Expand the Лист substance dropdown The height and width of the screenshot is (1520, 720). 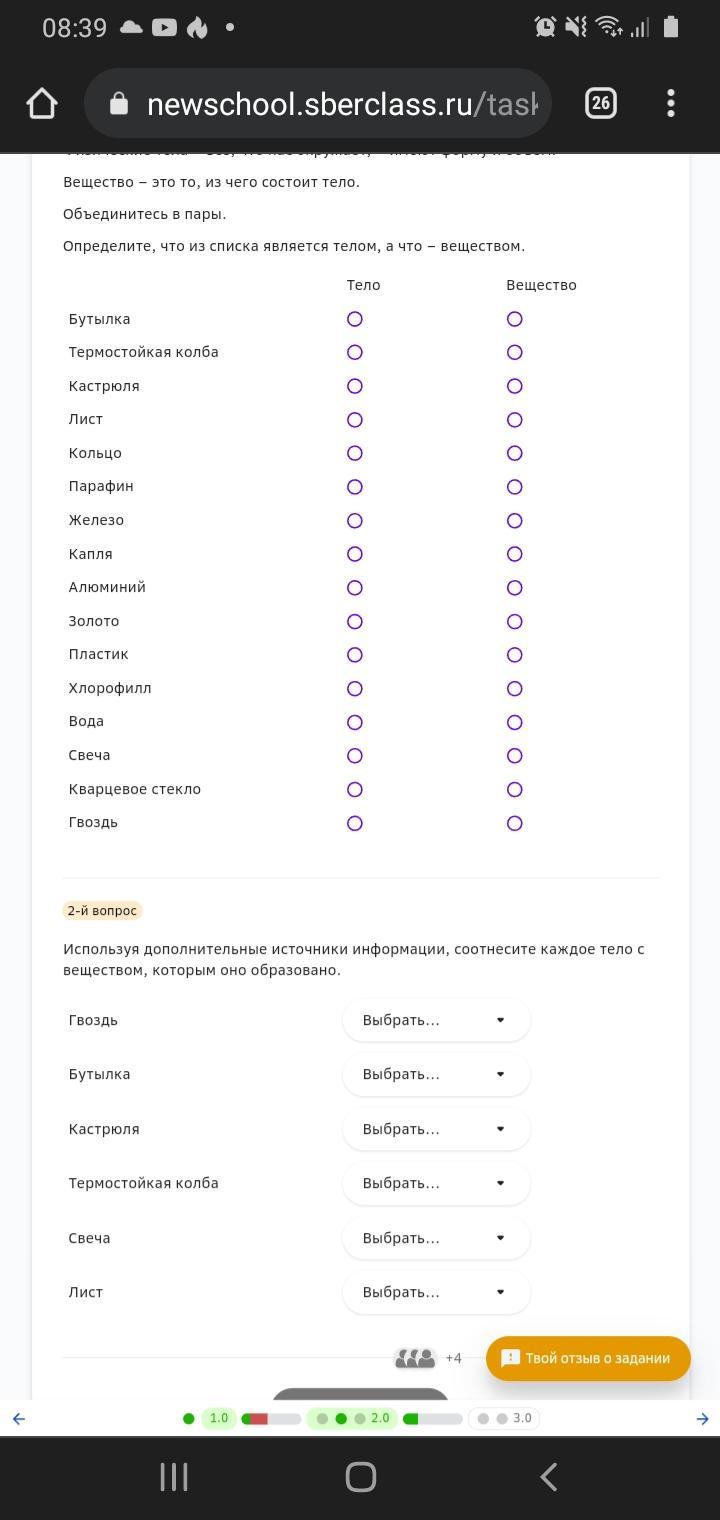(x=435, y=1292)
